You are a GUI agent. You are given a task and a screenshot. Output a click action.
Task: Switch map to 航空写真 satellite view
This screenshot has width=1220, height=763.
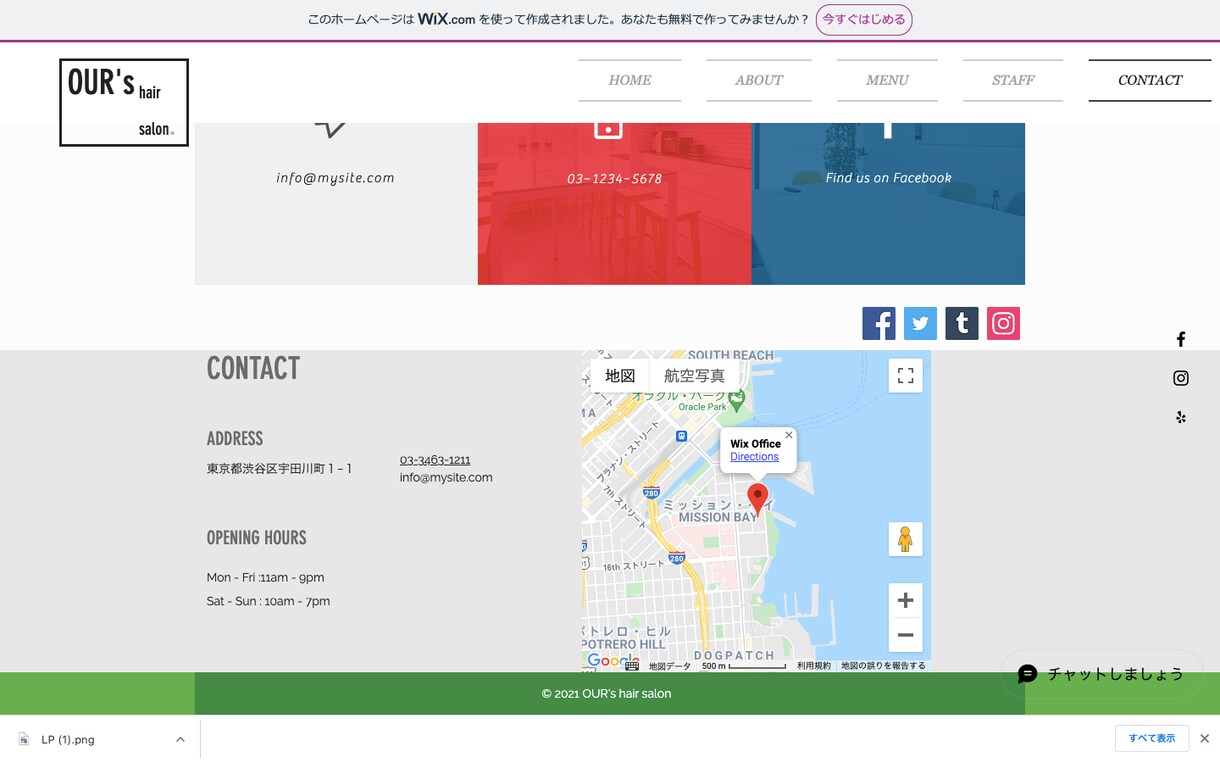[x=694, y=376]
